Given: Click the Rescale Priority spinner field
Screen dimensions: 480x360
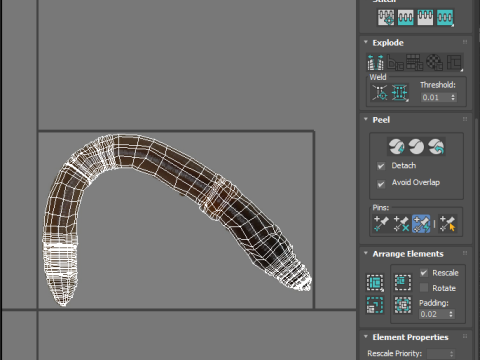Looking at the screenshot, I should pyautogui.click(x=441, y=353).
